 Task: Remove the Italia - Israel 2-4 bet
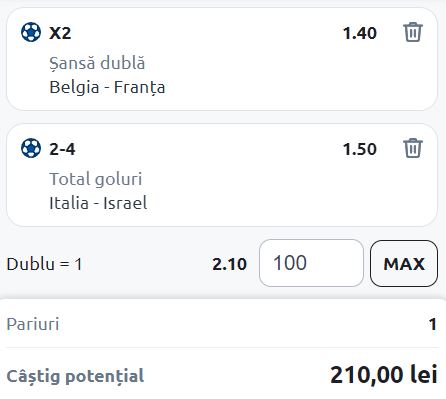coord(413,148)
